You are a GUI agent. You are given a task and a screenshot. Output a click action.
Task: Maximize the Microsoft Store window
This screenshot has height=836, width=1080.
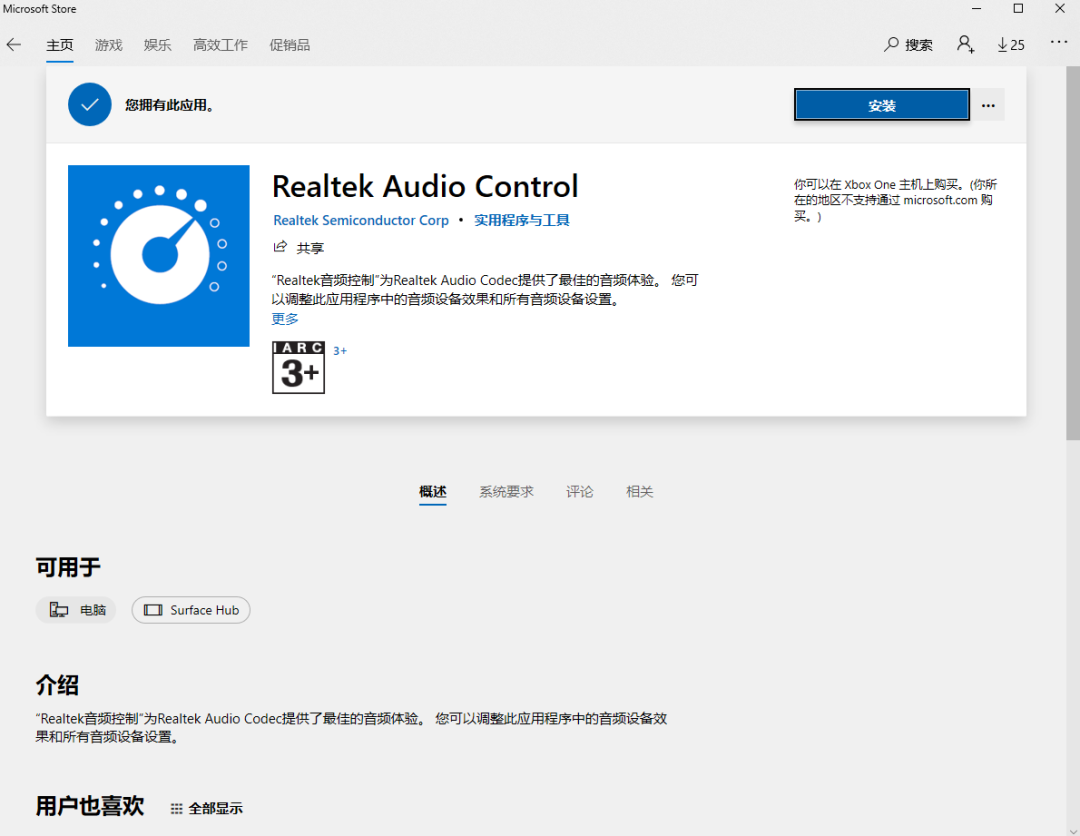coord(1018,9)
